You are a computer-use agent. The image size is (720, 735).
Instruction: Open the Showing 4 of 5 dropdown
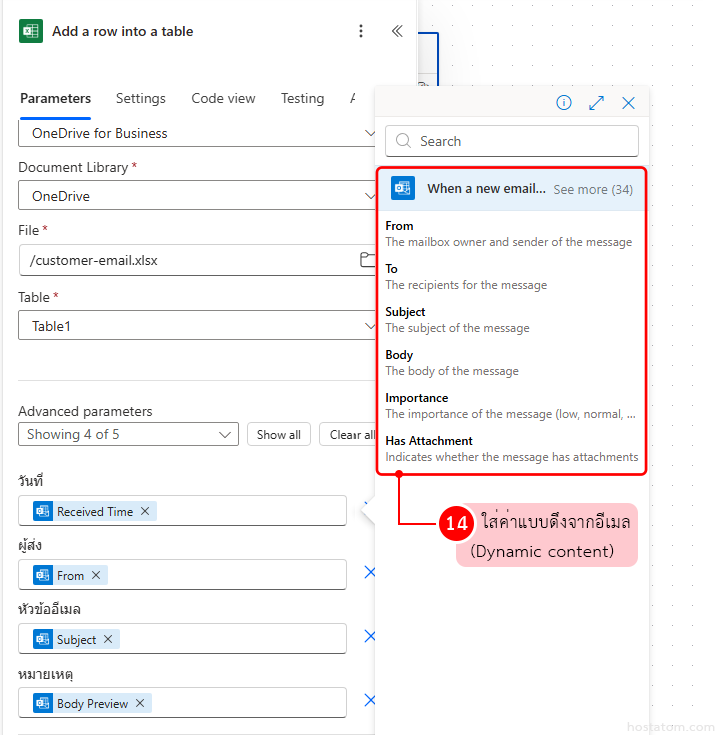coord(128,434)
